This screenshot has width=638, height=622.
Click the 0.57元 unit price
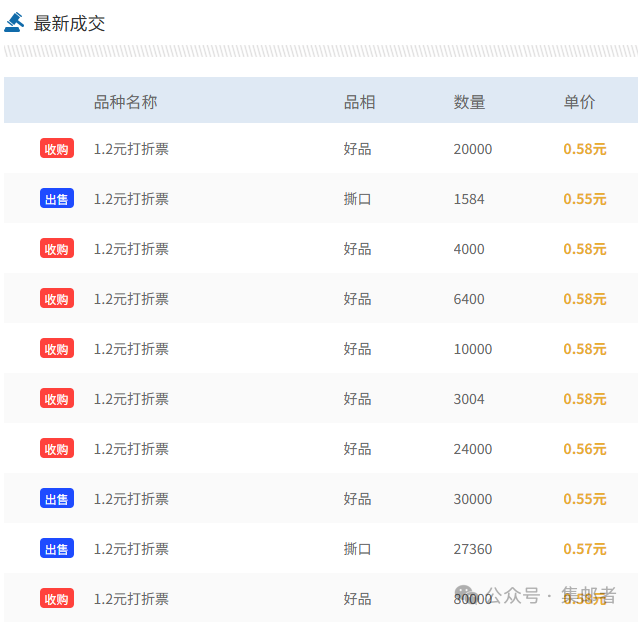[x=585, y=549]
